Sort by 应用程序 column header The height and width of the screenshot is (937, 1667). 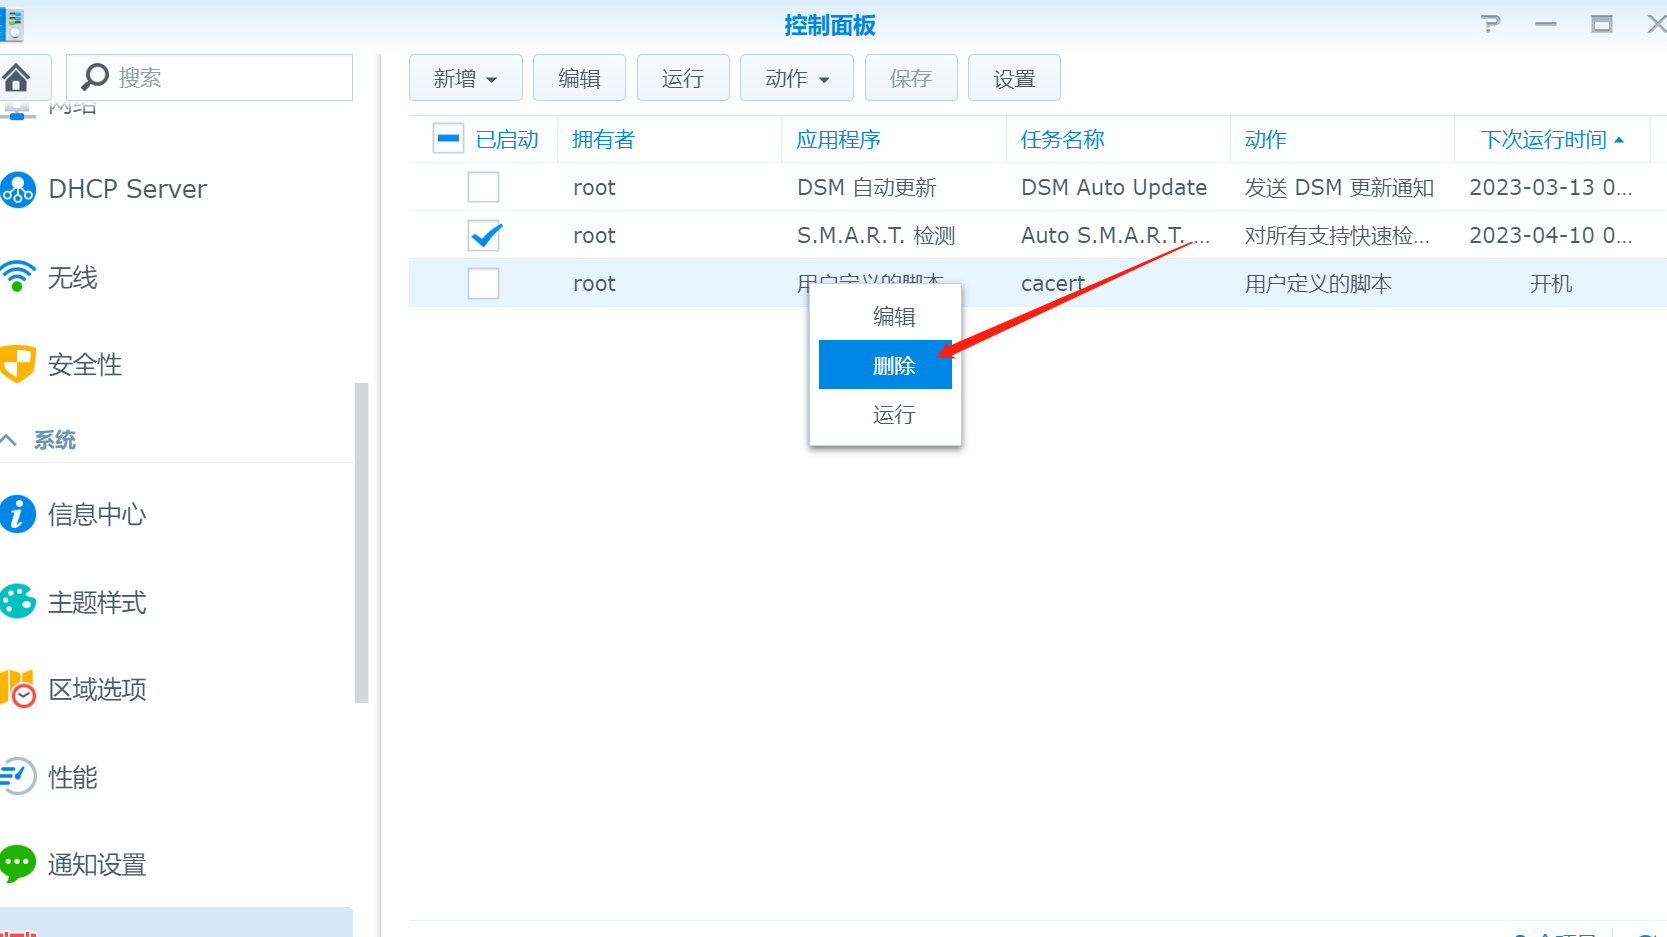pyautogui.click(x=893, y=139)
